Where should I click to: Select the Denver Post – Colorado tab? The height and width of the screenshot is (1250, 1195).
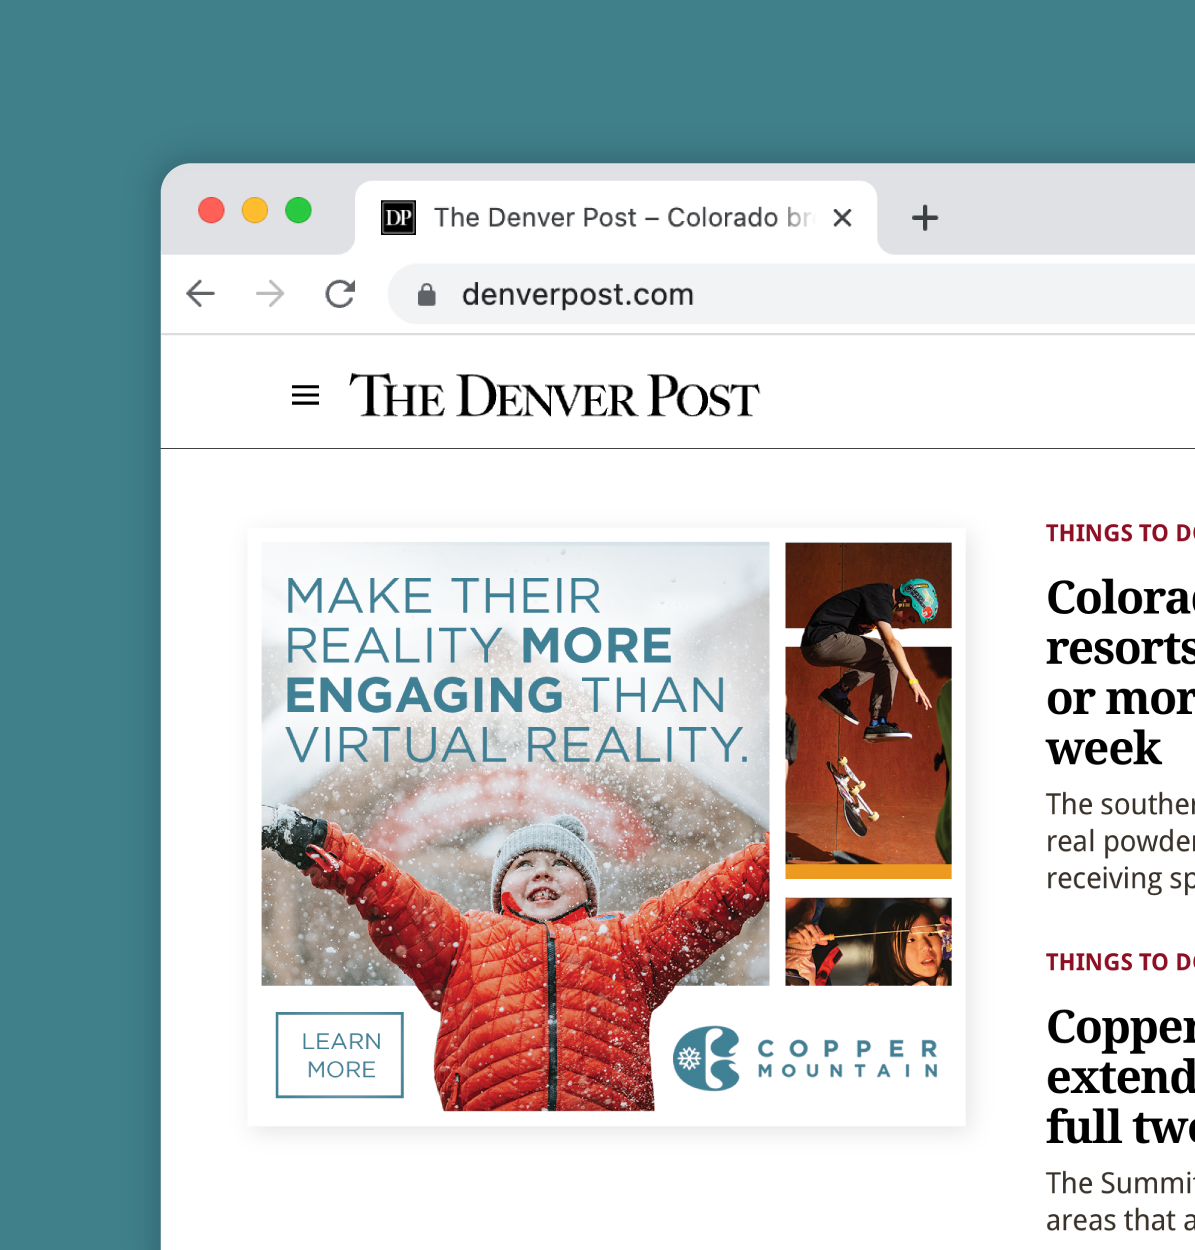(616, 217)
